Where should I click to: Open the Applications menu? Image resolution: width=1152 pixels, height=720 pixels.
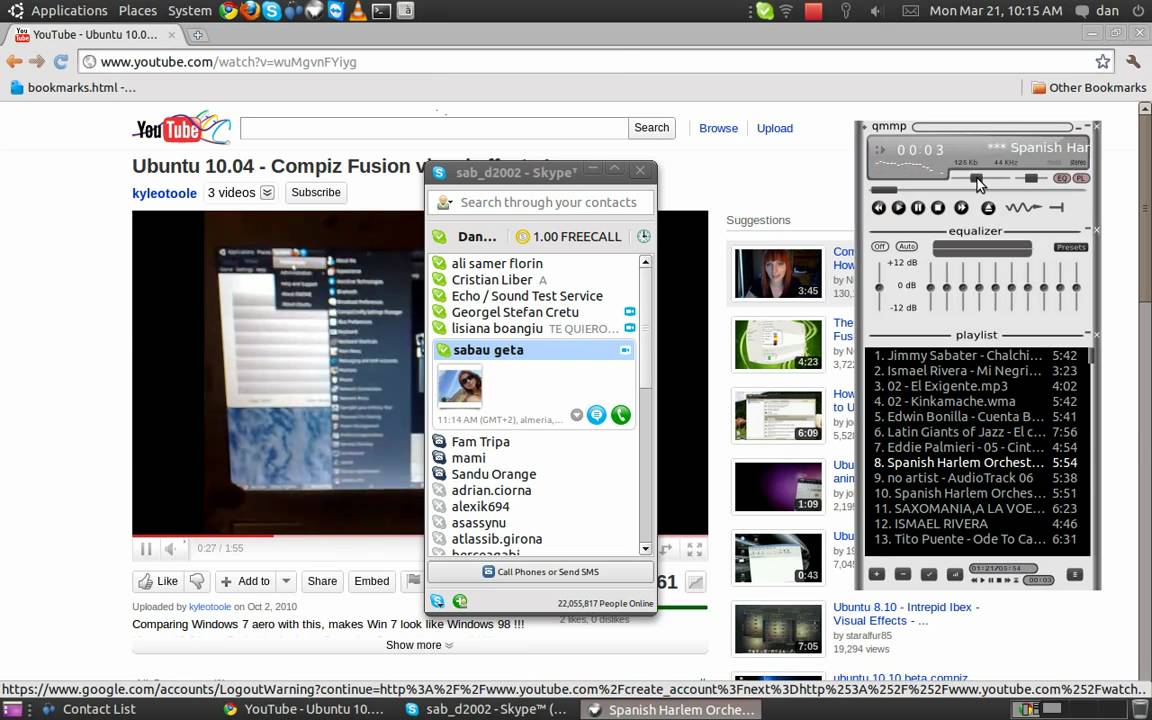point(69,10)
